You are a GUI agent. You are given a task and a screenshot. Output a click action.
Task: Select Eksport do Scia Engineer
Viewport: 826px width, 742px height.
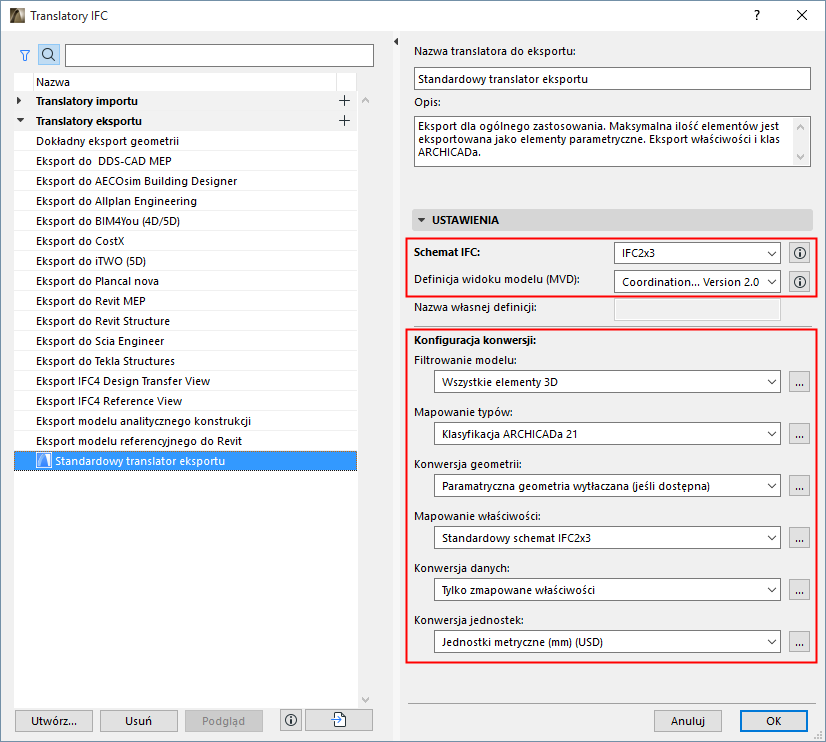point(185,341)
